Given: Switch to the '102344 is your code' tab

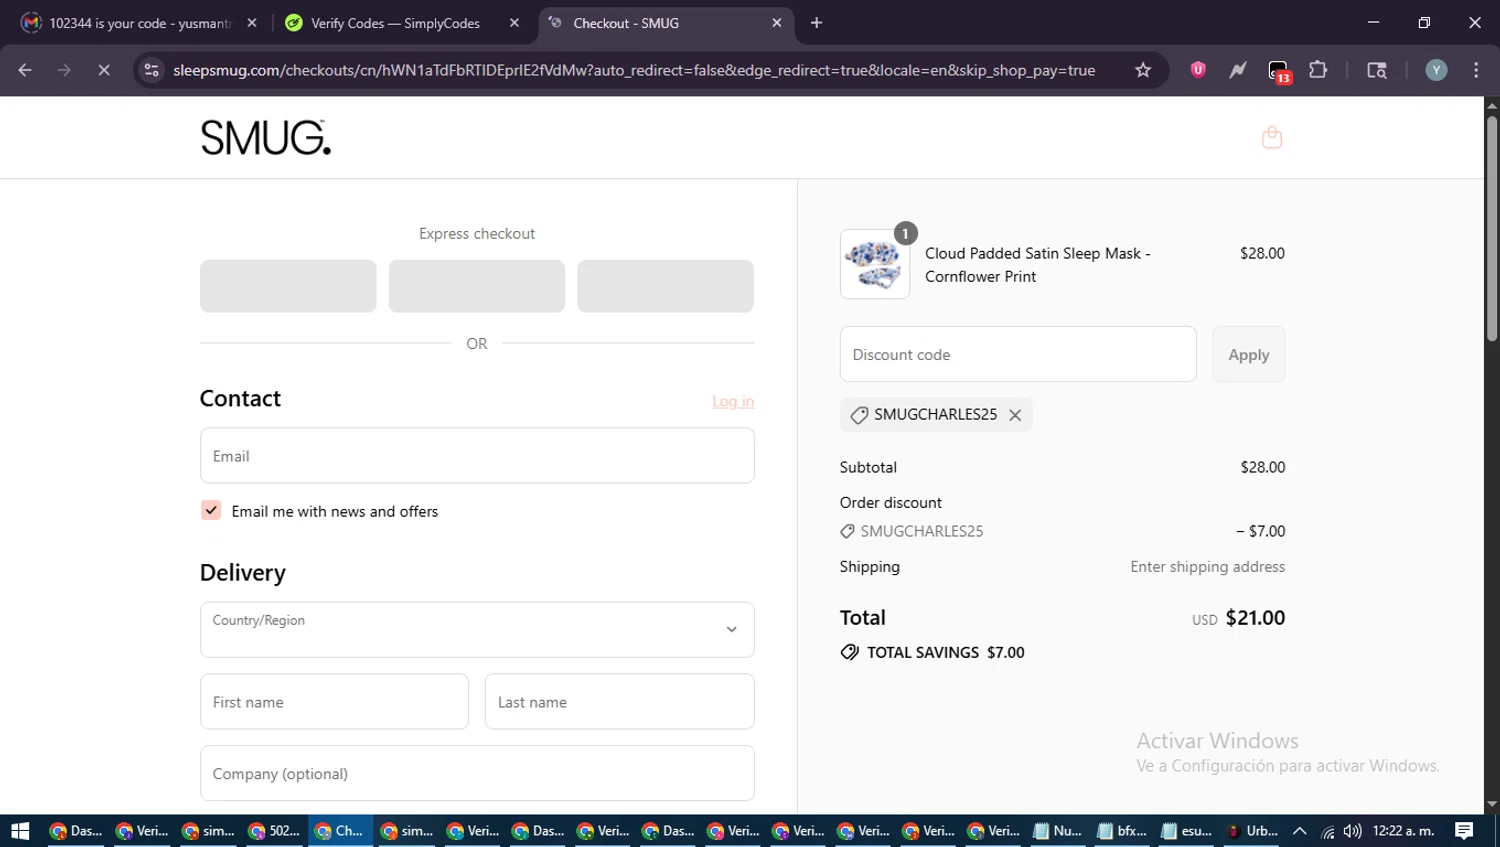Looking at the screenshot, I should coord(140,23).
